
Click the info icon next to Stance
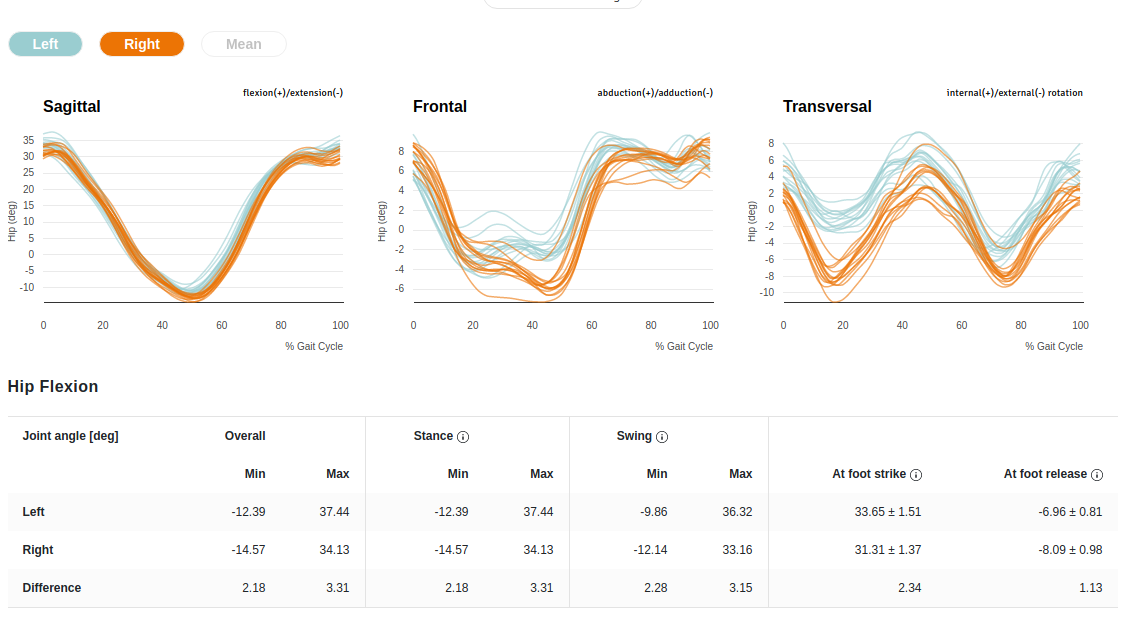coord(463,437)
